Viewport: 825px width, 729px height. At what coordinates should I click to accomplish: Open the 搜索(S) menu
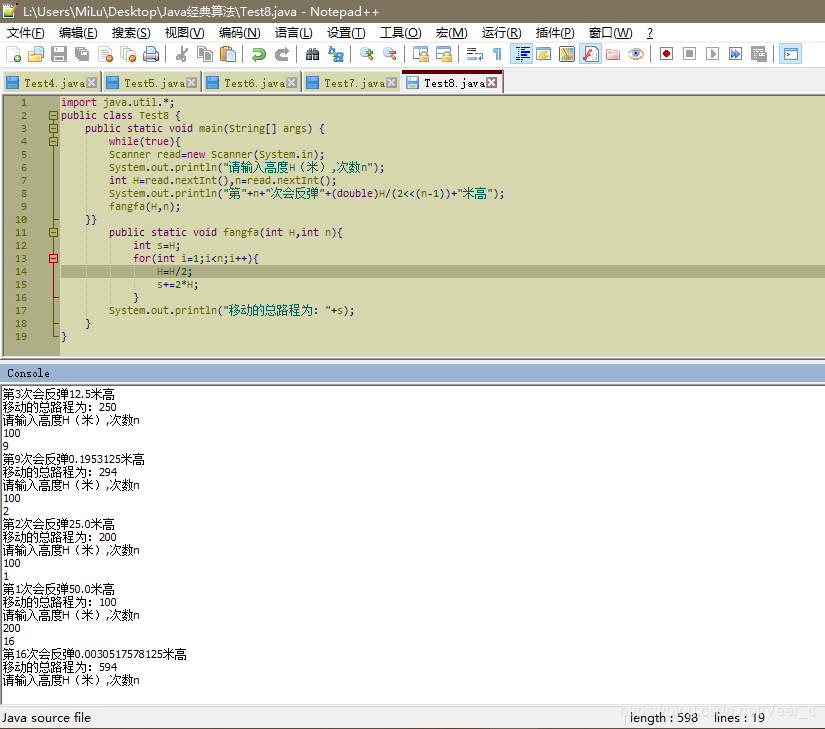point(131,33)
